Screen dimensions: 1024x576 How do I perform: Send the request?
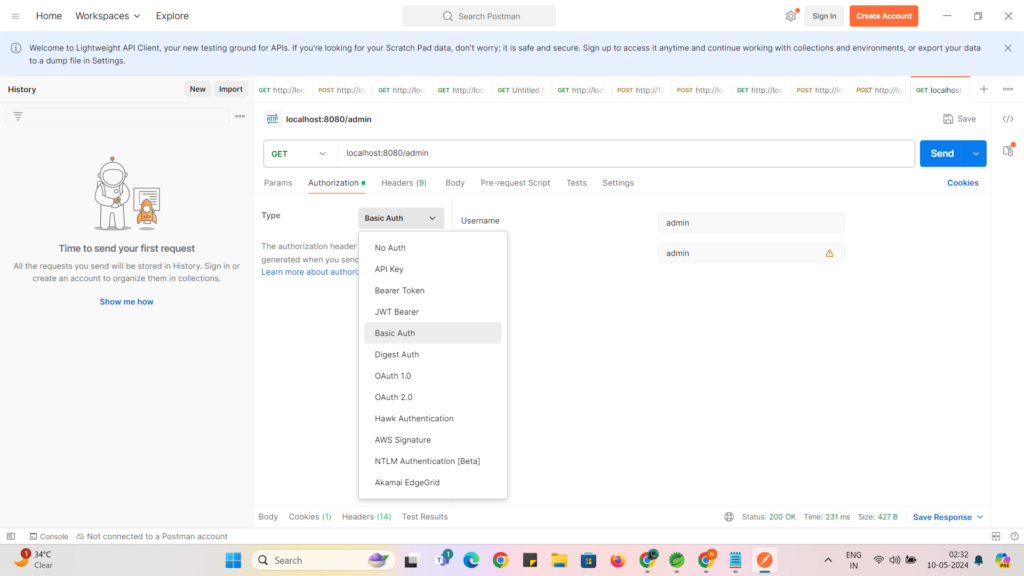pyautogui.click(x=942, y=153)
